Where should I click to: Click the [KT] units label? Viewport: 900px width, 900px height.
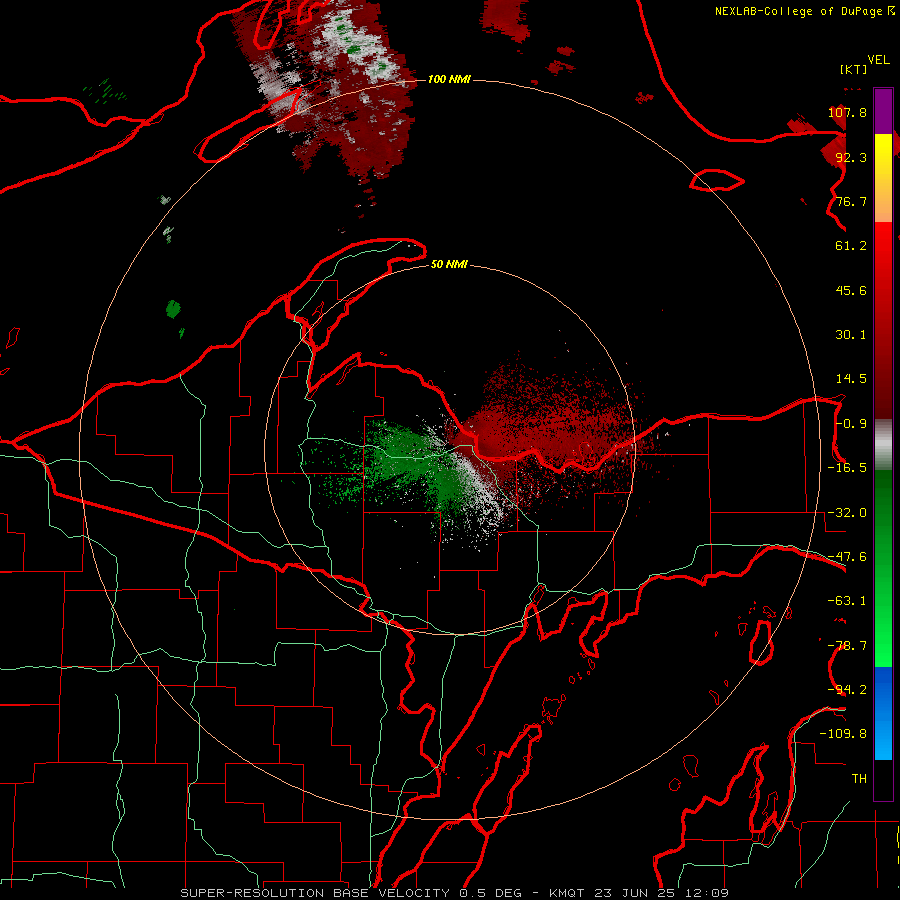point(853,69)
